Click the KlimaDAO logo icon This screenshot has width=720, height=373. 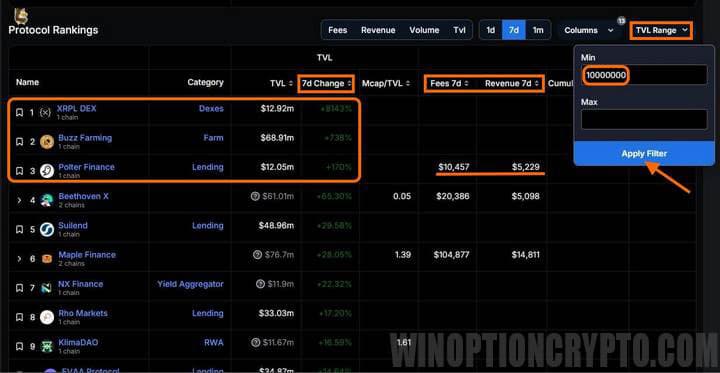47,346
